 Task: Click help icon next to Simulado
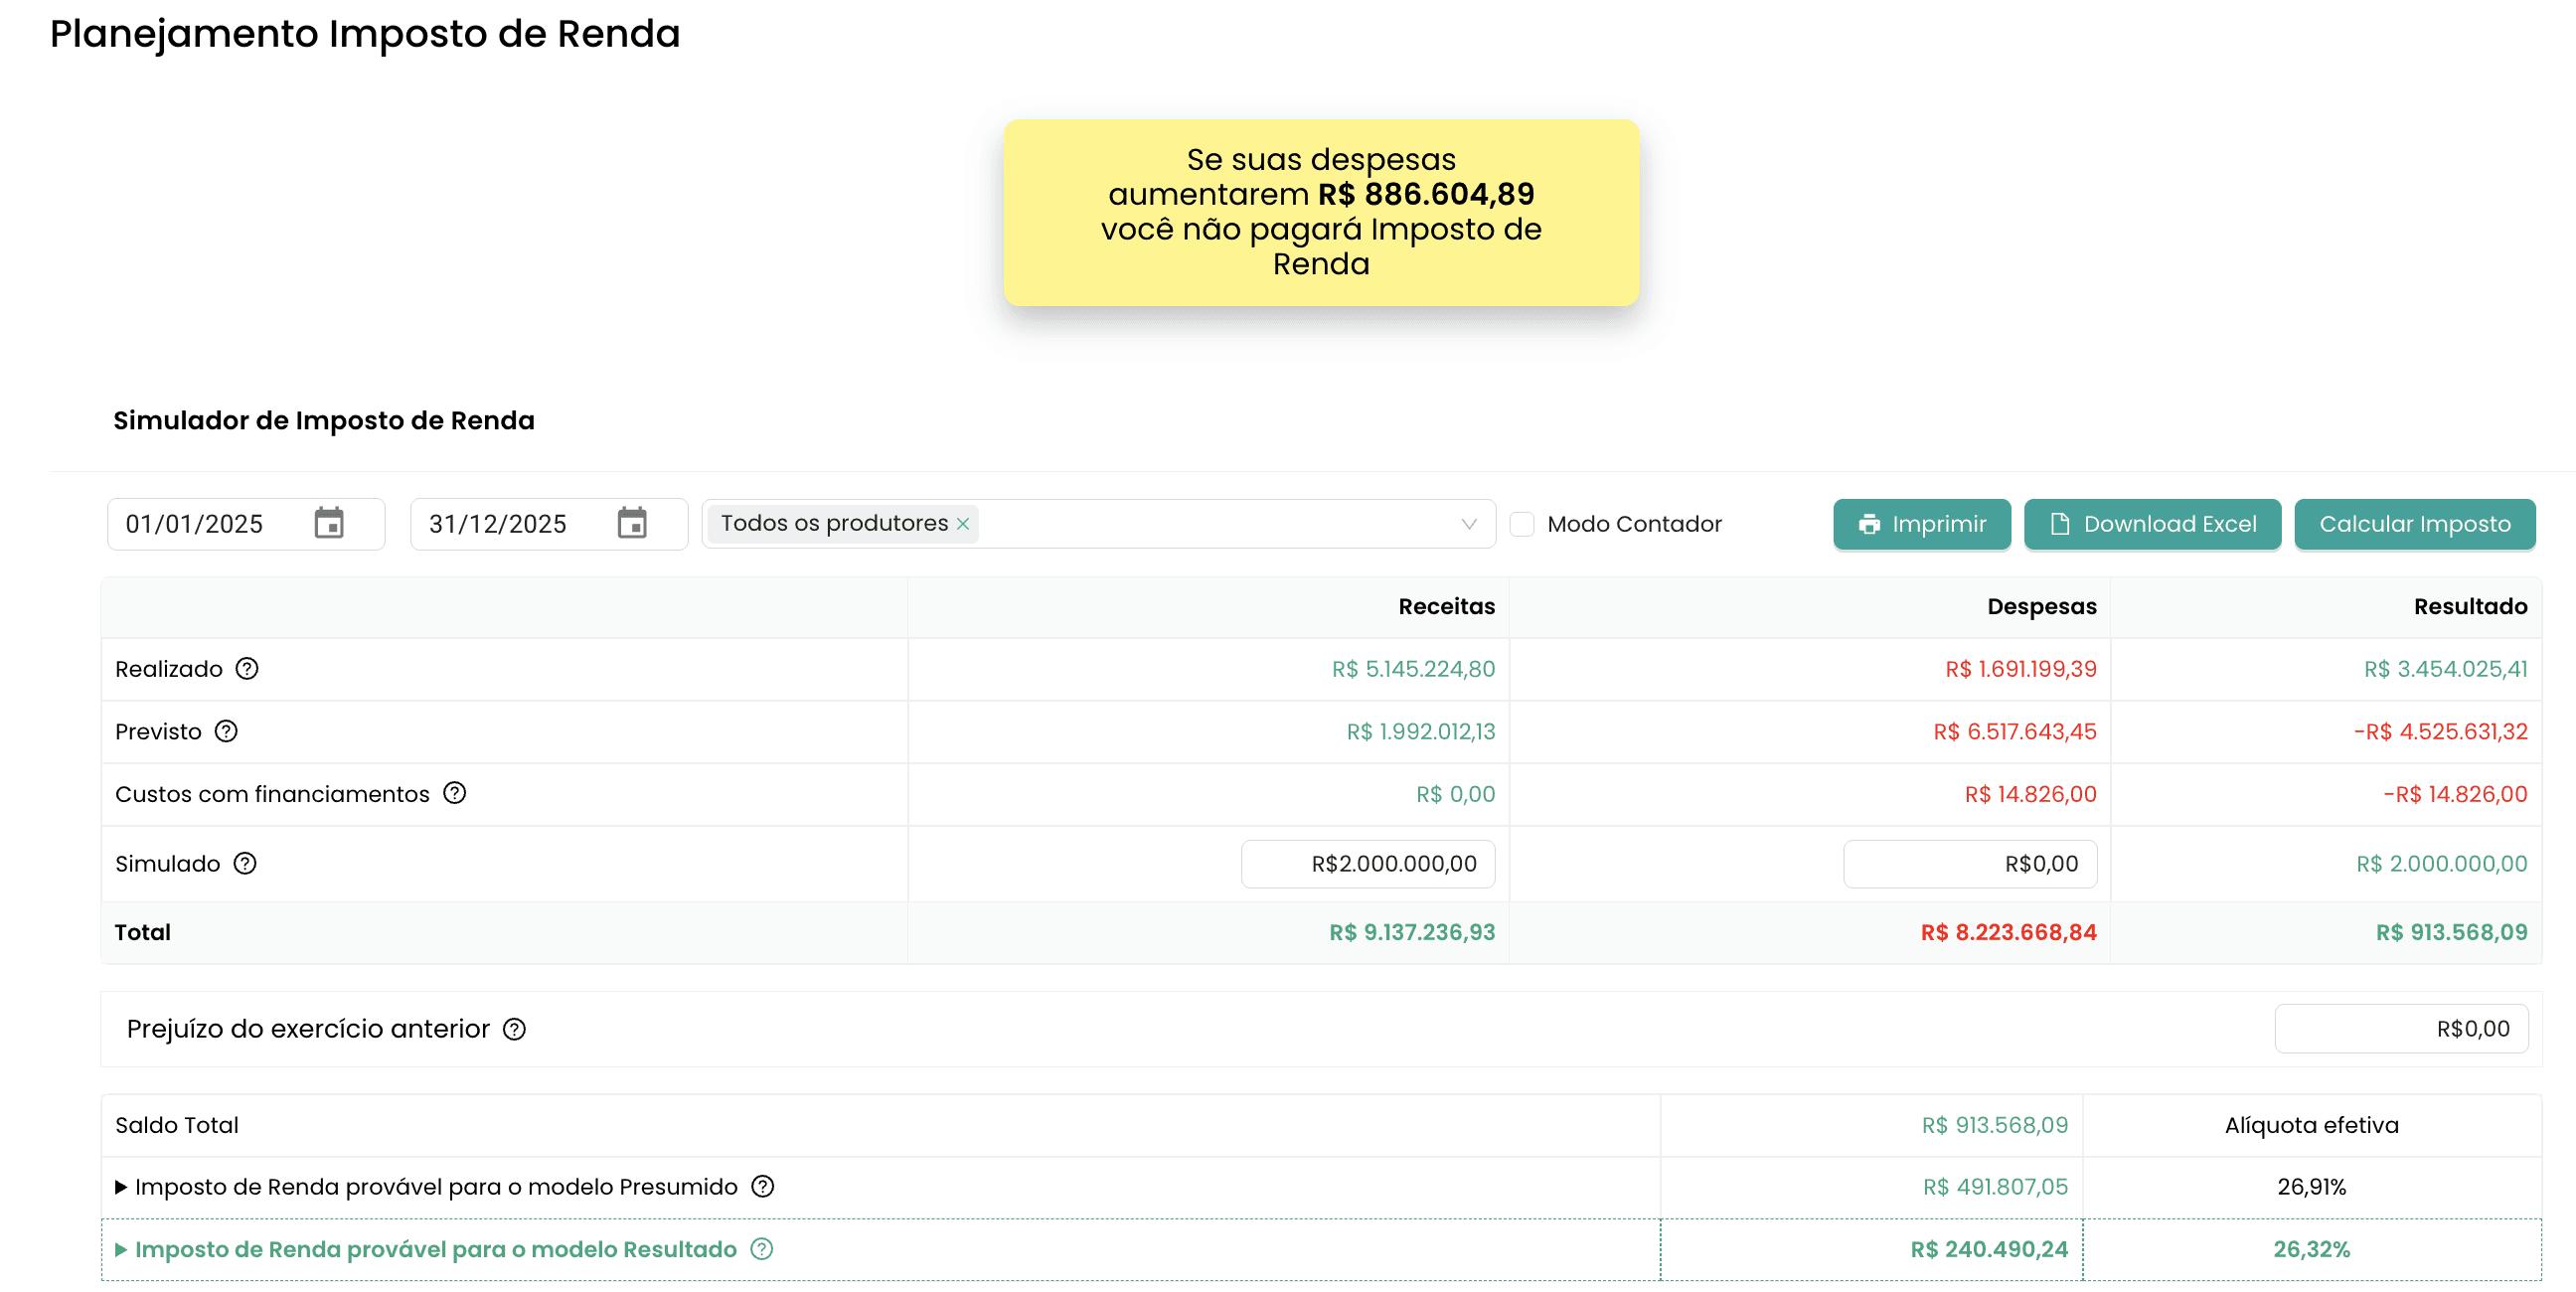pos(245,863)
